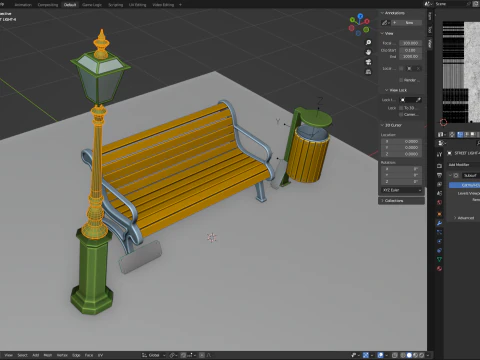The width and height of the screenshot is (480, 360).
Task: Collapse the View panel
Action: 382,33
